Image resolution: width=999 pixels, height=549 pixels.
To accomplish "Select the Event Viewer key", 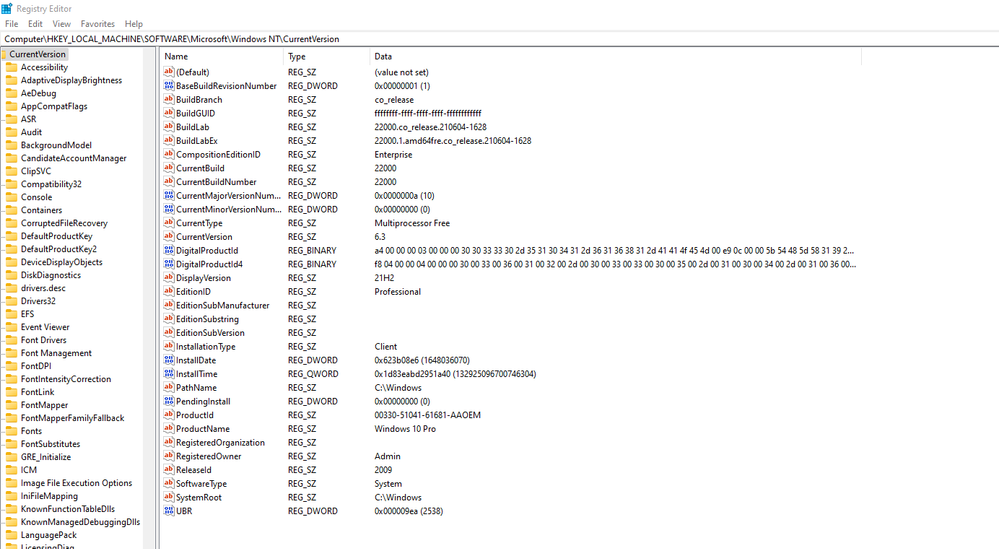I will coord(45,327).
